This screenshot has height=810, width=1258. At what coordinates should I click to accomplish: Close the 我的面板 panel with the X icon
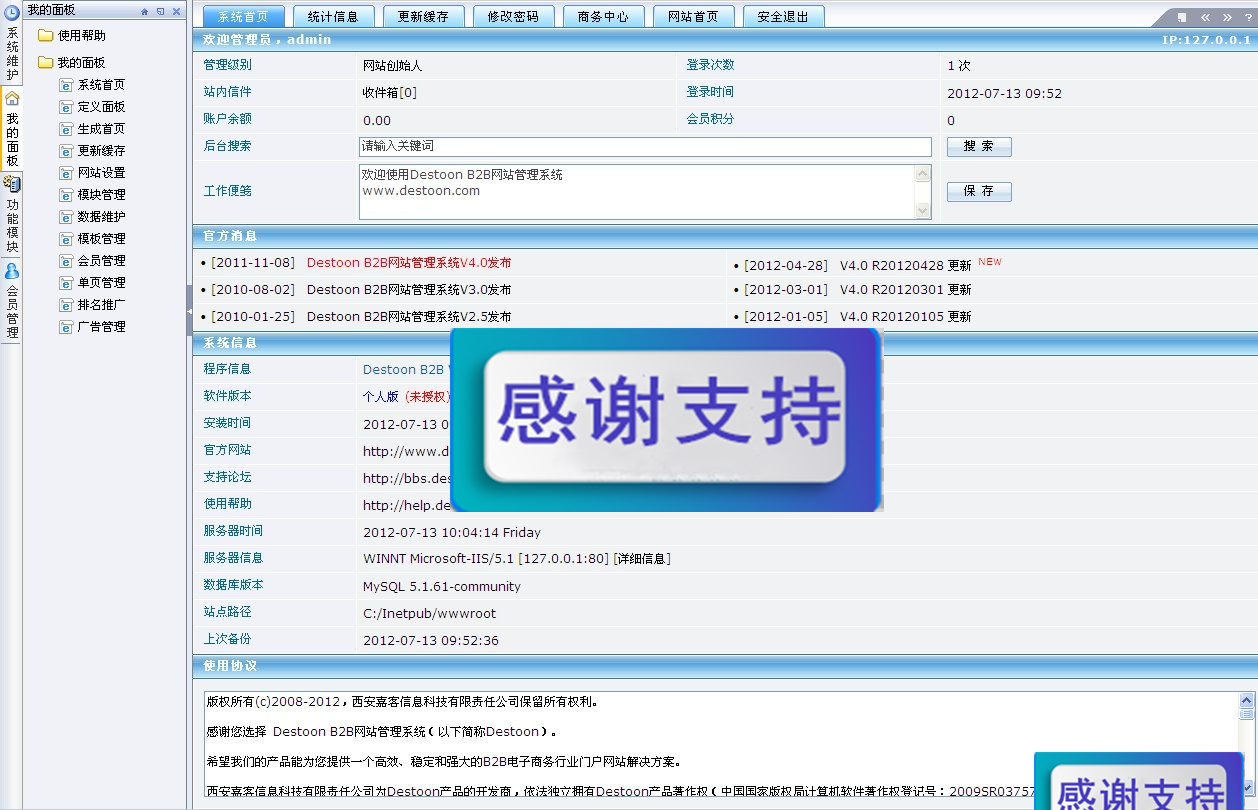click(176, 11)
